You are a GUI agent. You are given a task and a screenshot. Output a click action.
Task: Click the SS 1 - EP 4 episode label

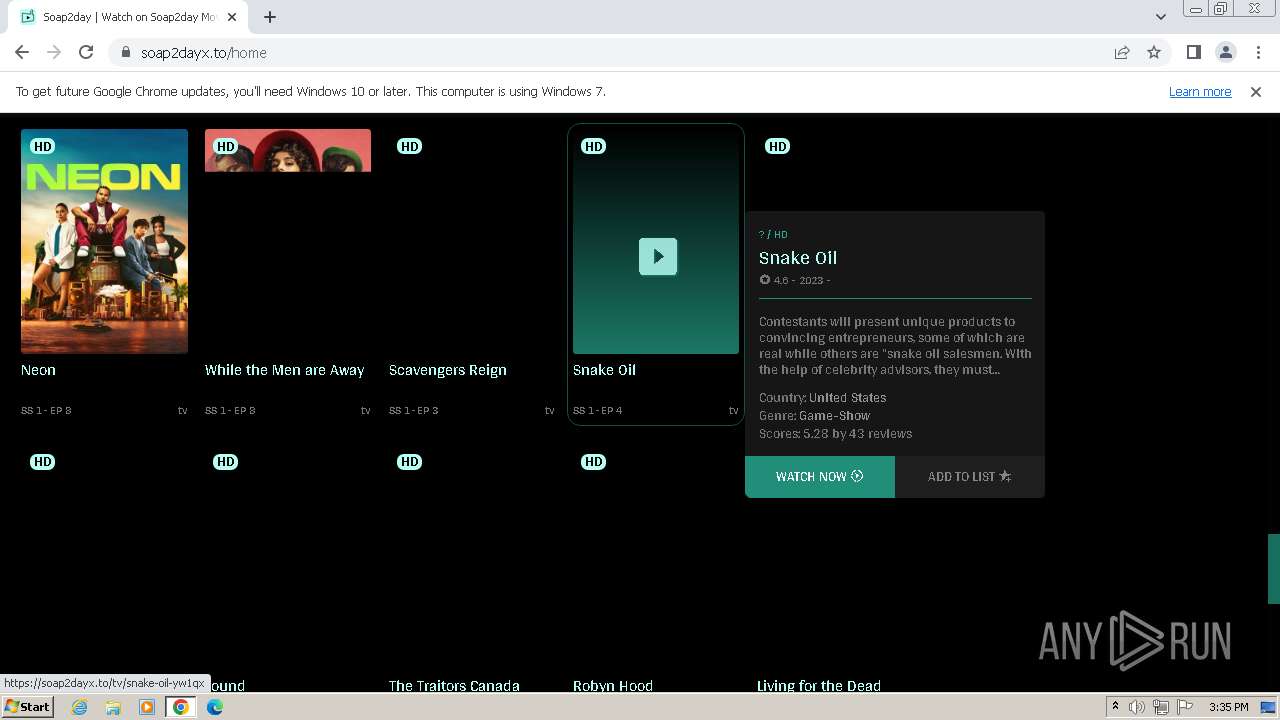(598, 411)
